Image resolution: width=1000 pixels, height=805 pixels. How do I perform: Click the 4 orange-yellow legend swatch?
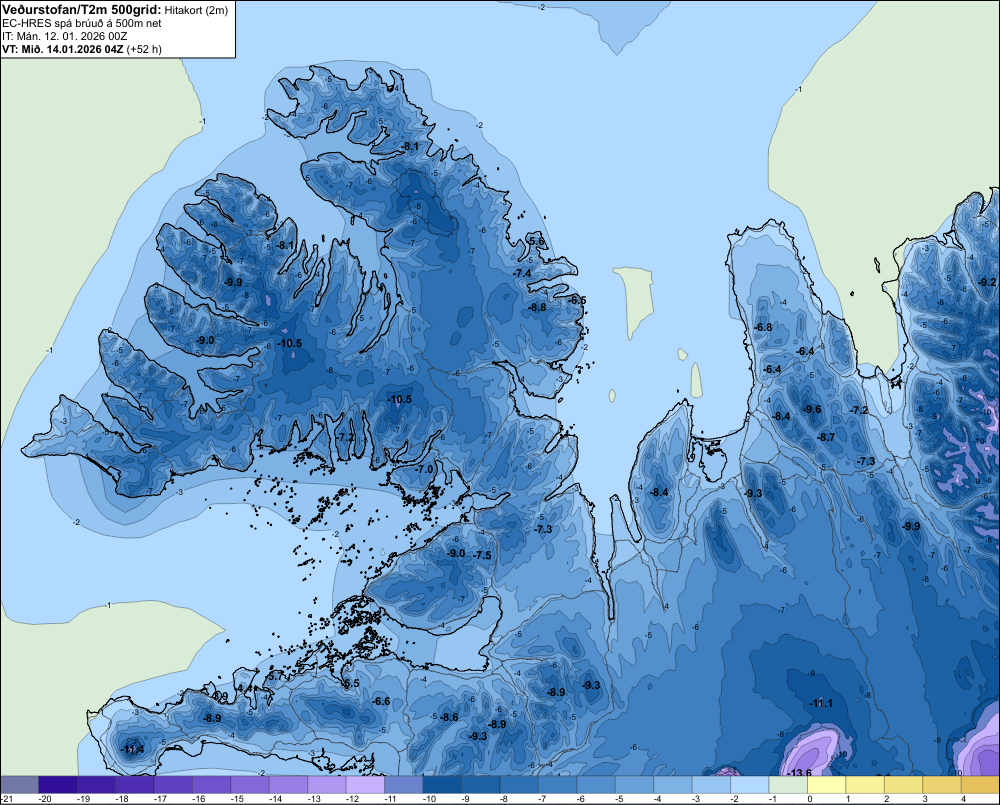pyautogui.click(x=980, y=785)
